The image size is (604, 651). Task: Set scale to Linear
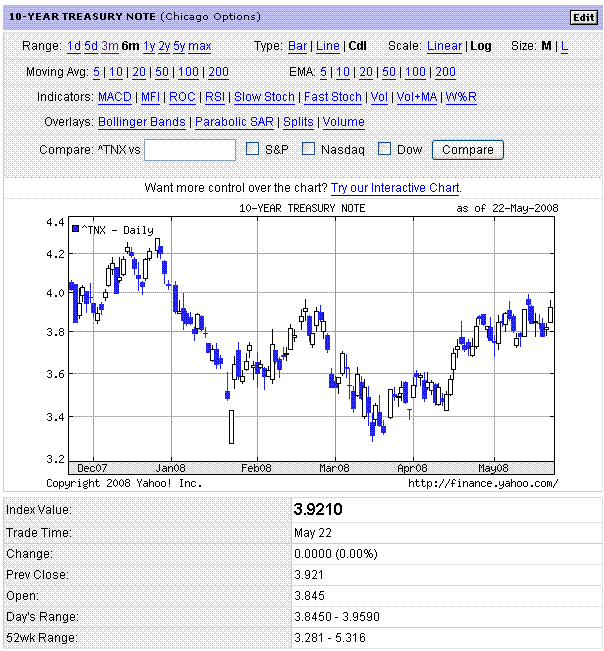444,46
